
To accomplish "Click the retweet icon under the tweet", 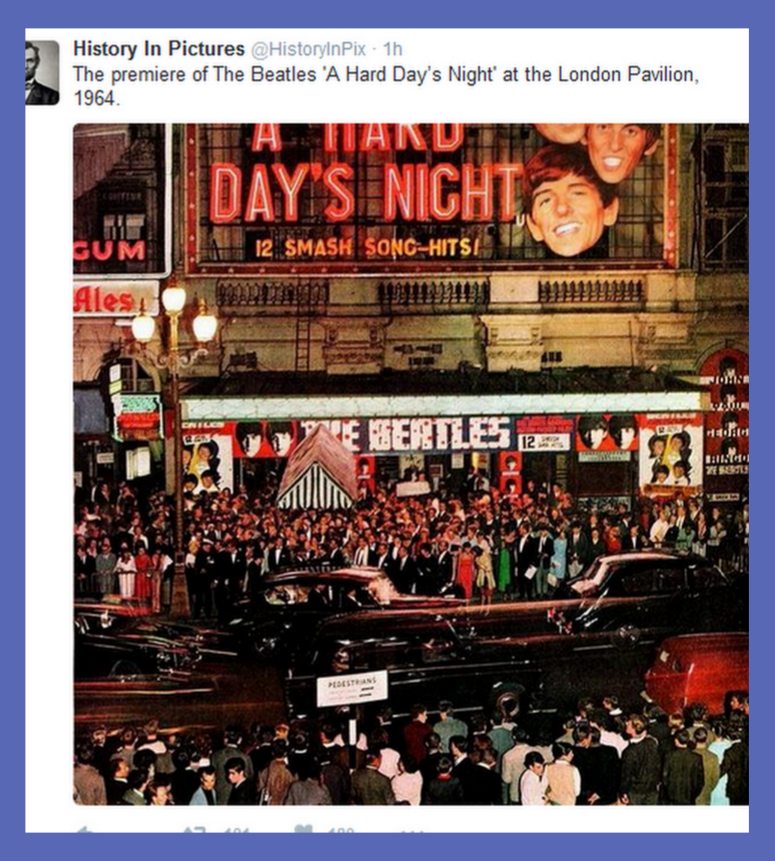I will point(193,830).
